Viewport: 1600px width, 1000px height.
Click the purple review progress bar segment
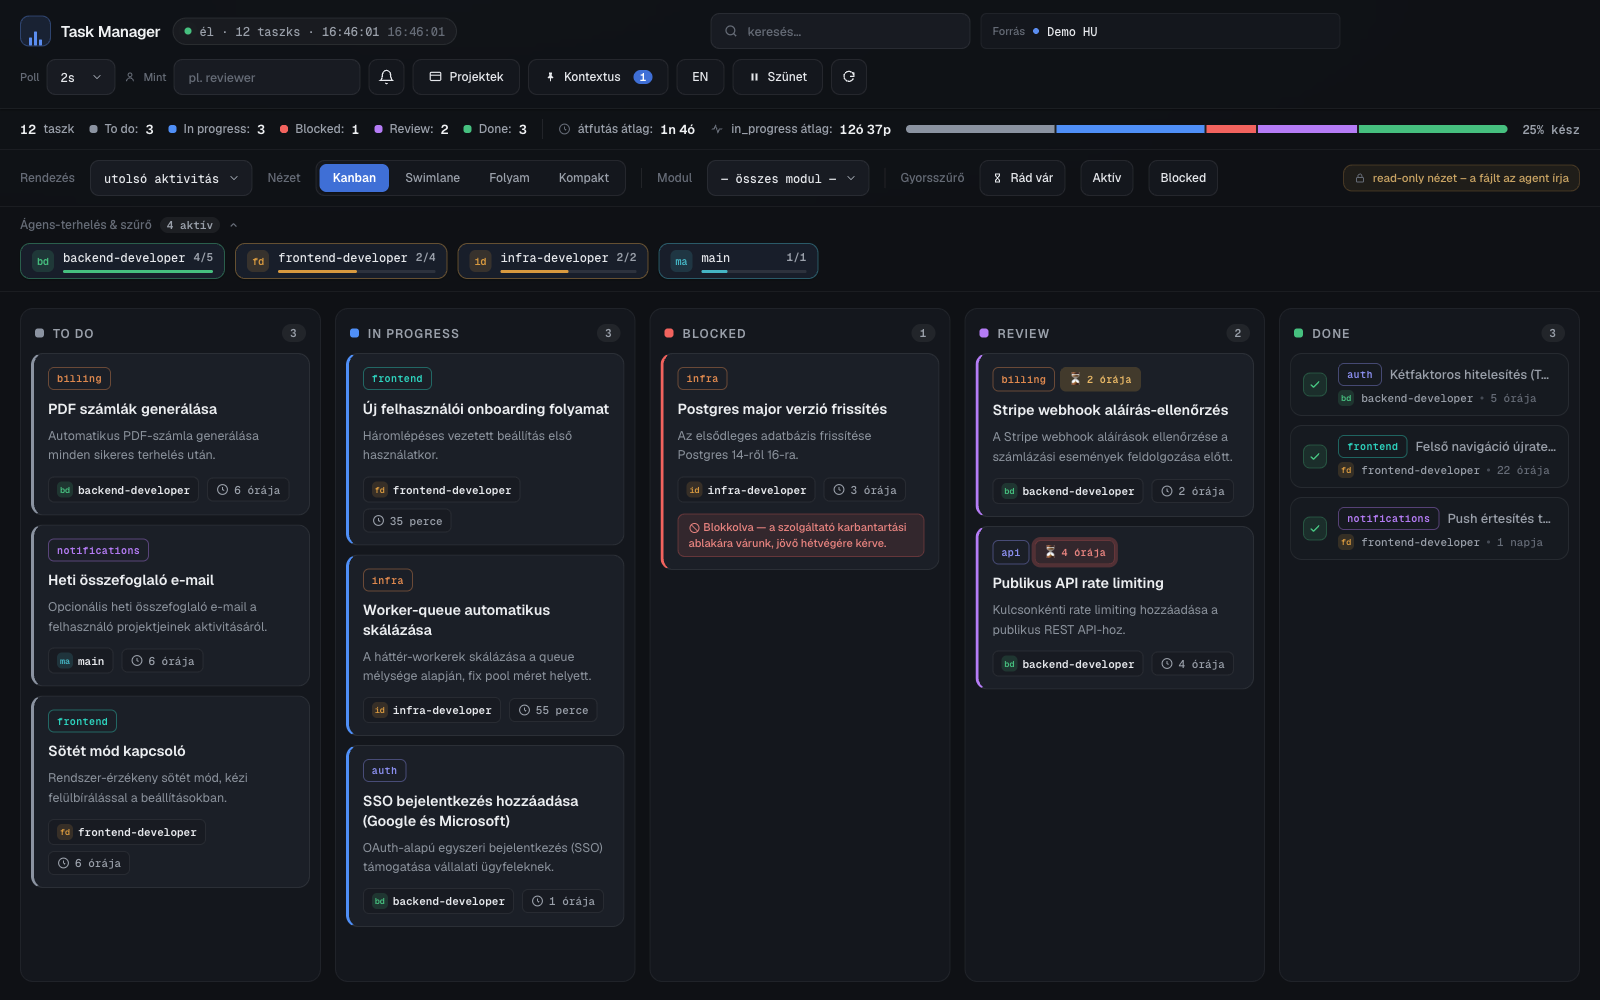(1307, 129)
